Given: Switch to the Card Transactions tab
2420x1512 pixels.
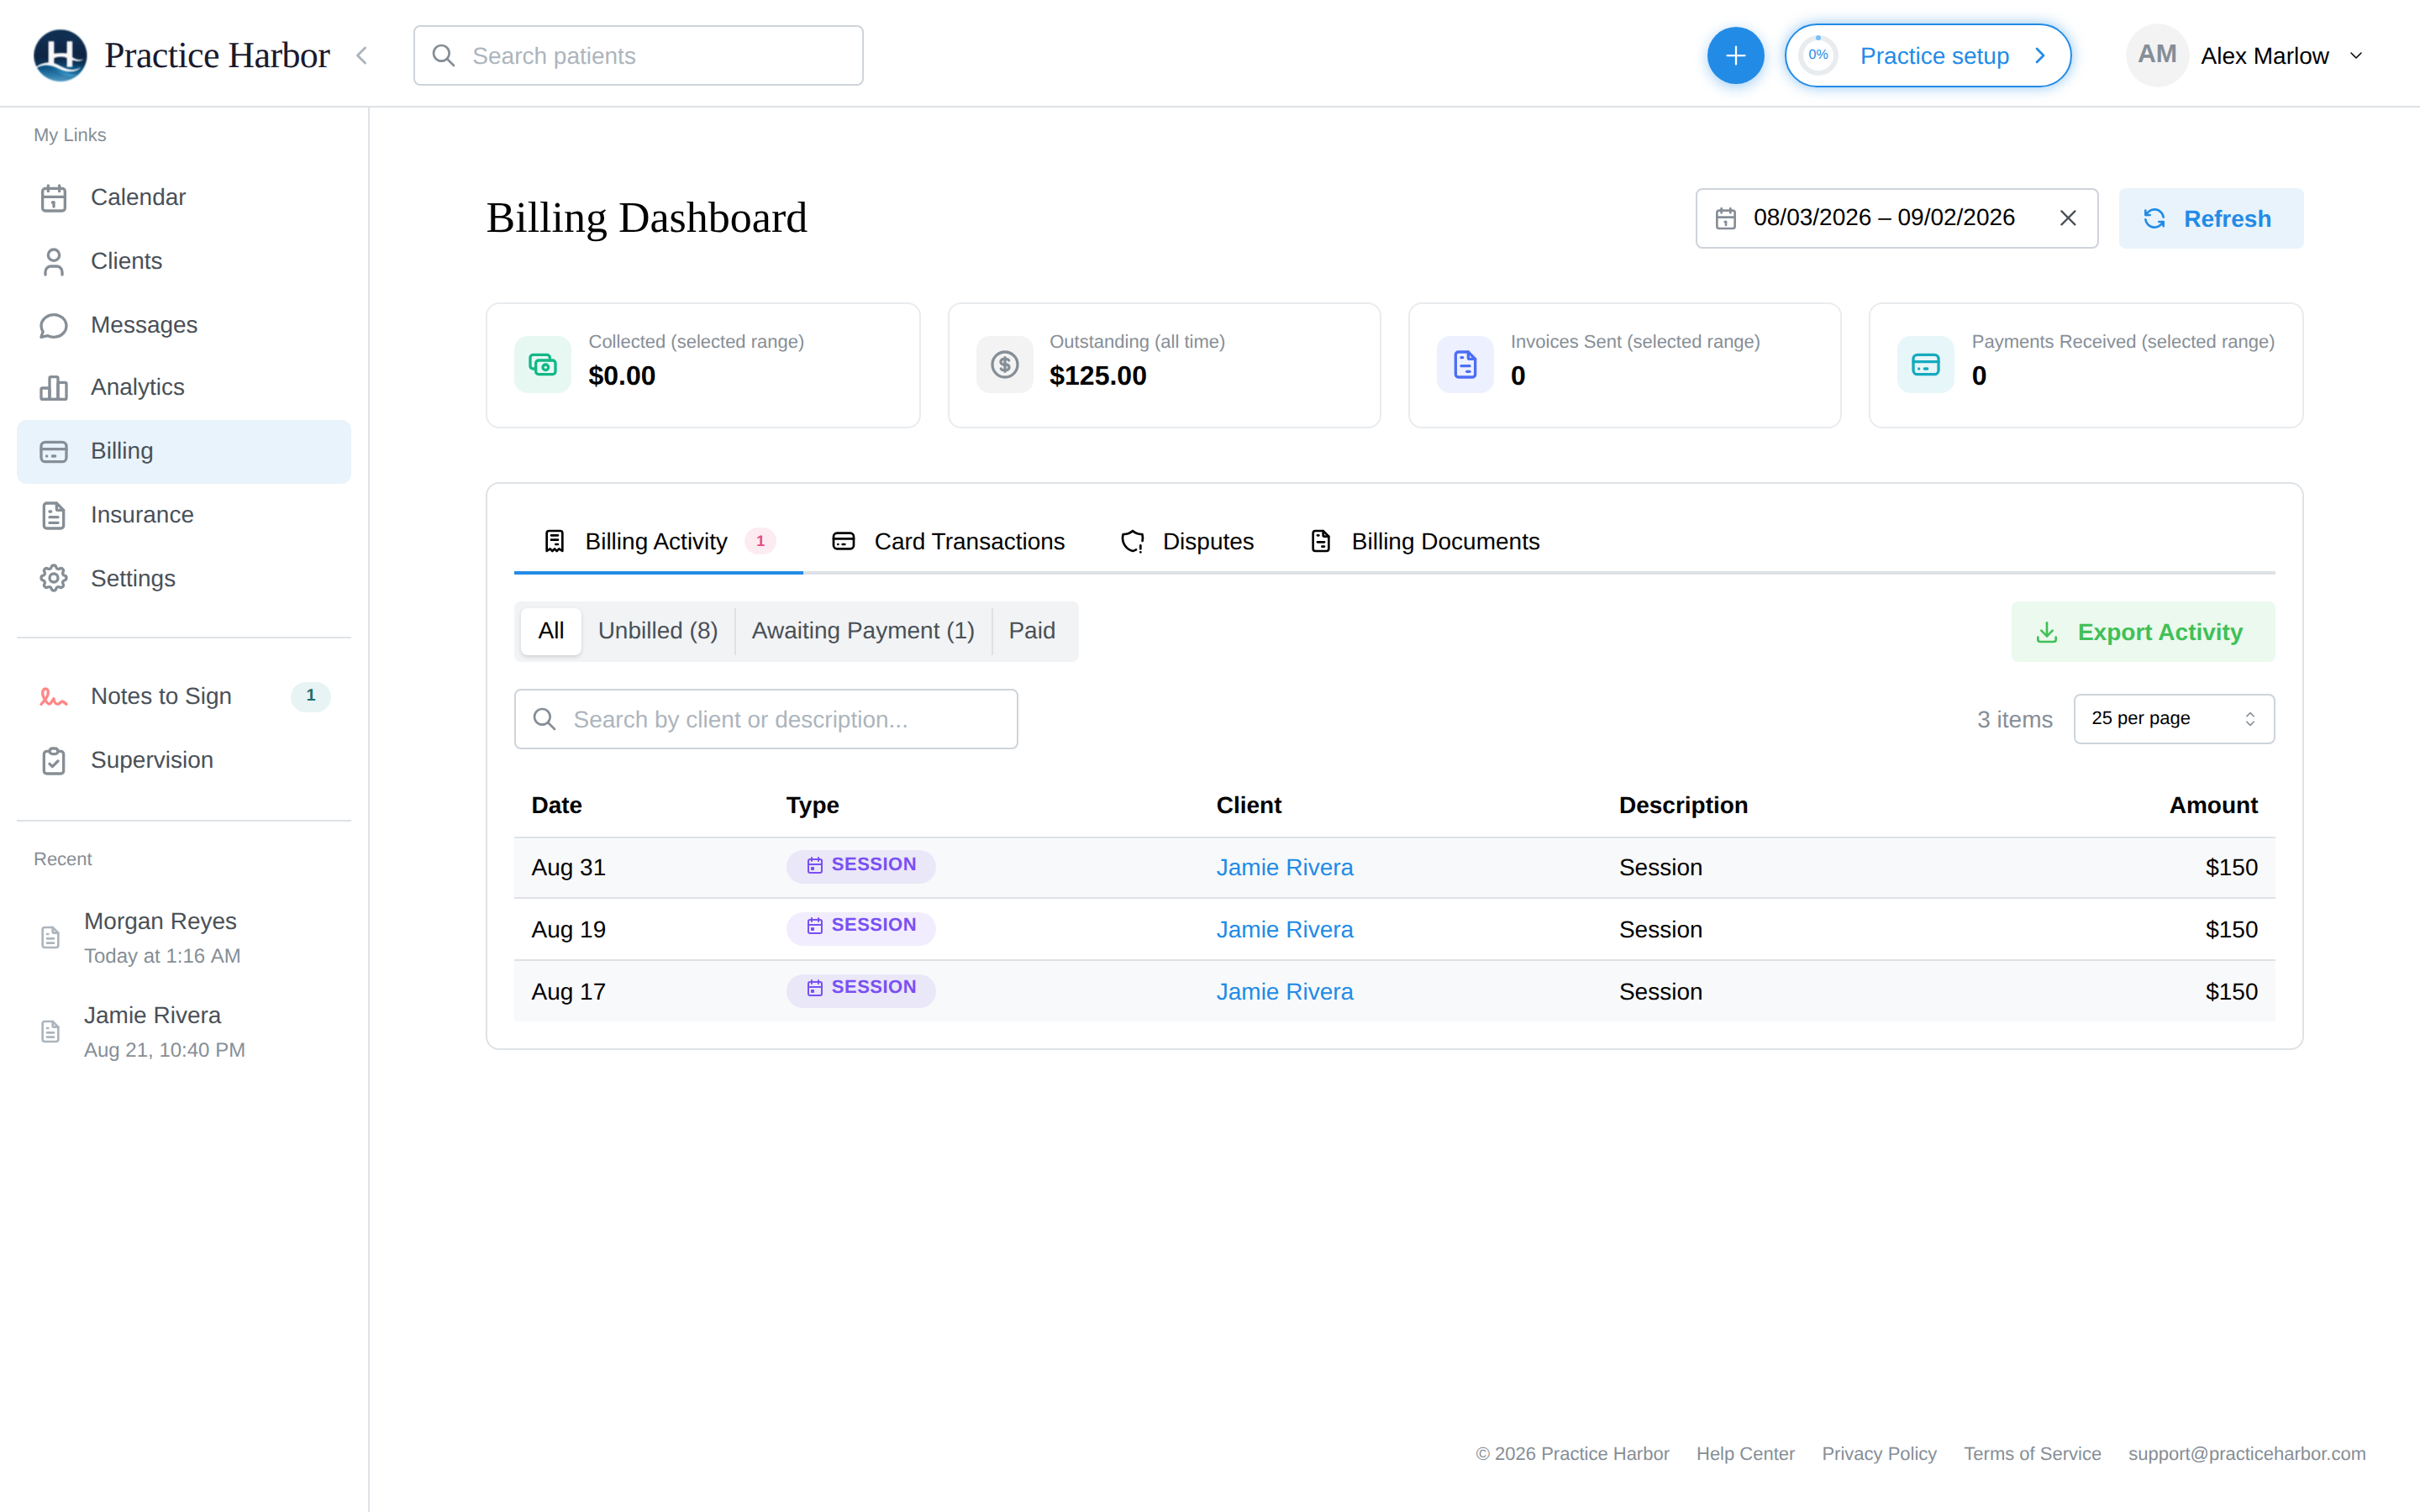Looking at the screenshot, I should [x=948, y=541].
